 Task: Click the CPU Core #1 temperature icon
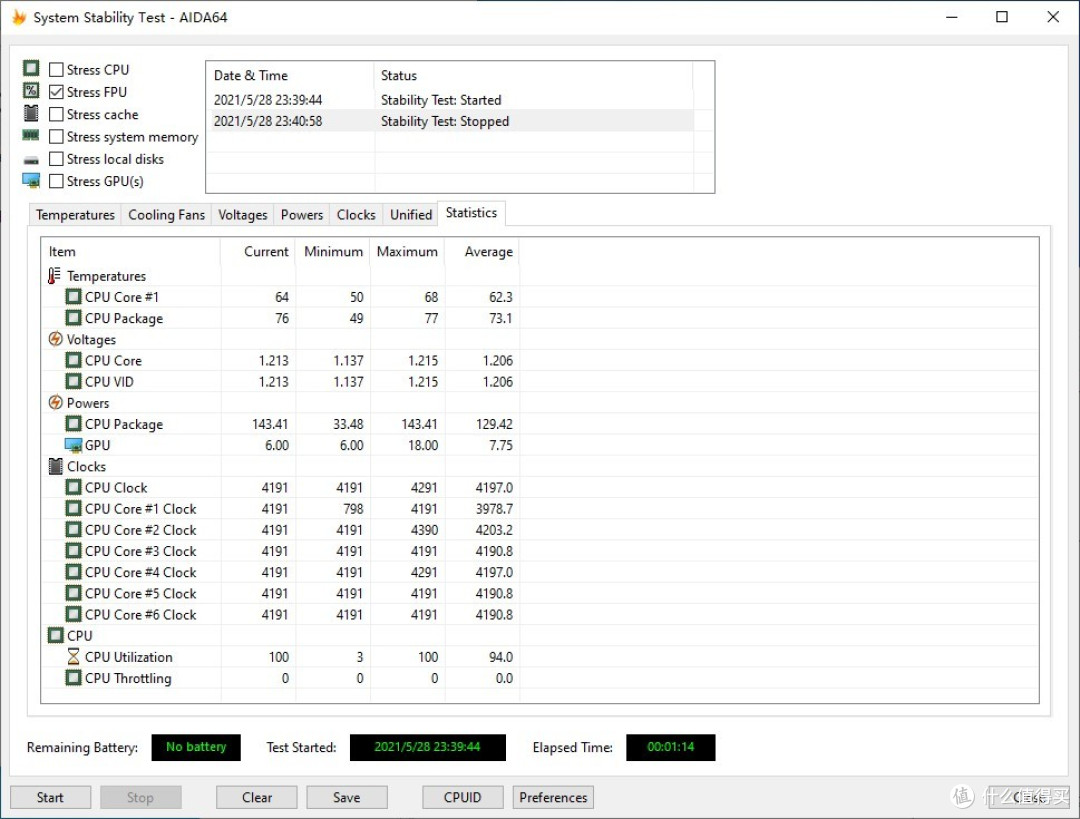click(x=73, y=297)
